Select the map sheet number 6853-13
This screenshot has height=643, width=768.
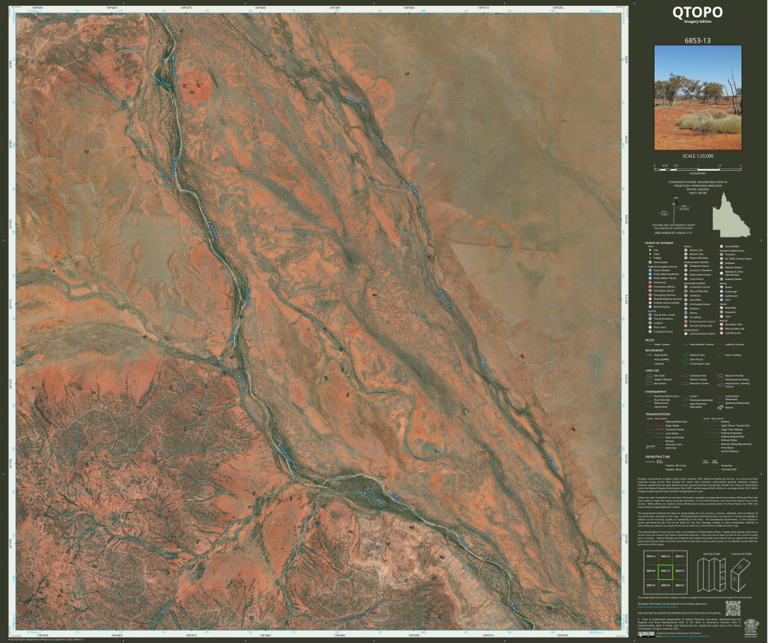point(697,41)
